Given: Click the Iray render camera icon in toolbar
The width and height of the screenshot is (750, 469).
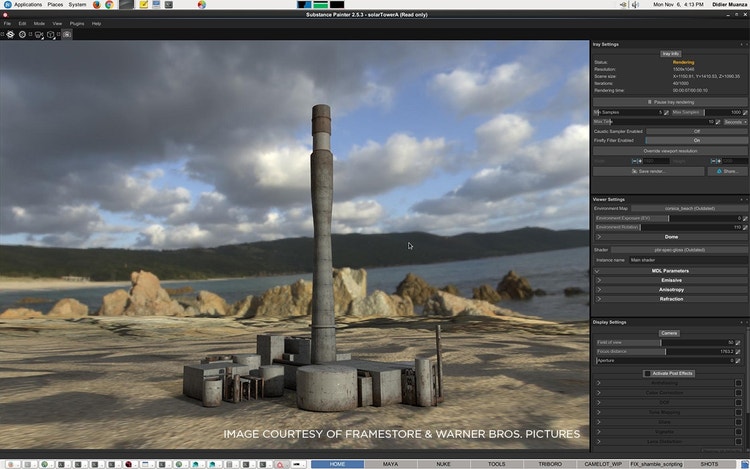Looking at the screenshot, I should click(x=67, y=34).
